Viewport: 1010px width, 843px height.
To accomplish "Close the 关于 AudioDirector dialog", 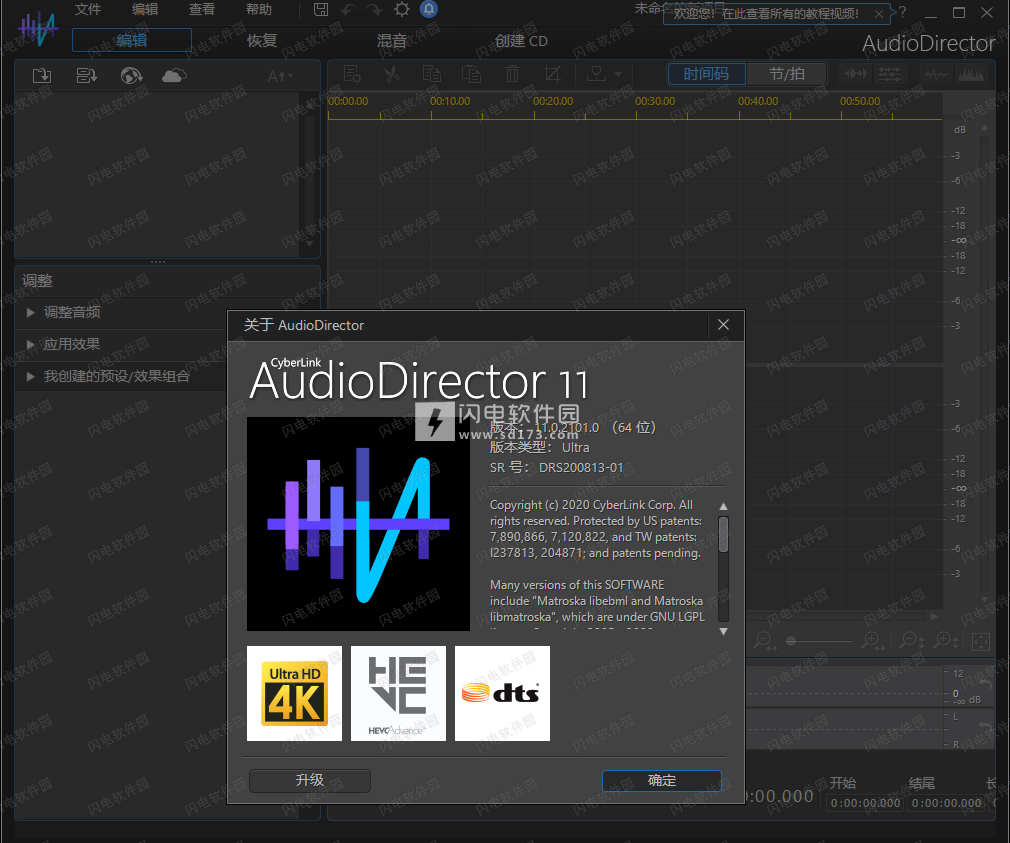I will pyautogui.click(x=723, y=325).
